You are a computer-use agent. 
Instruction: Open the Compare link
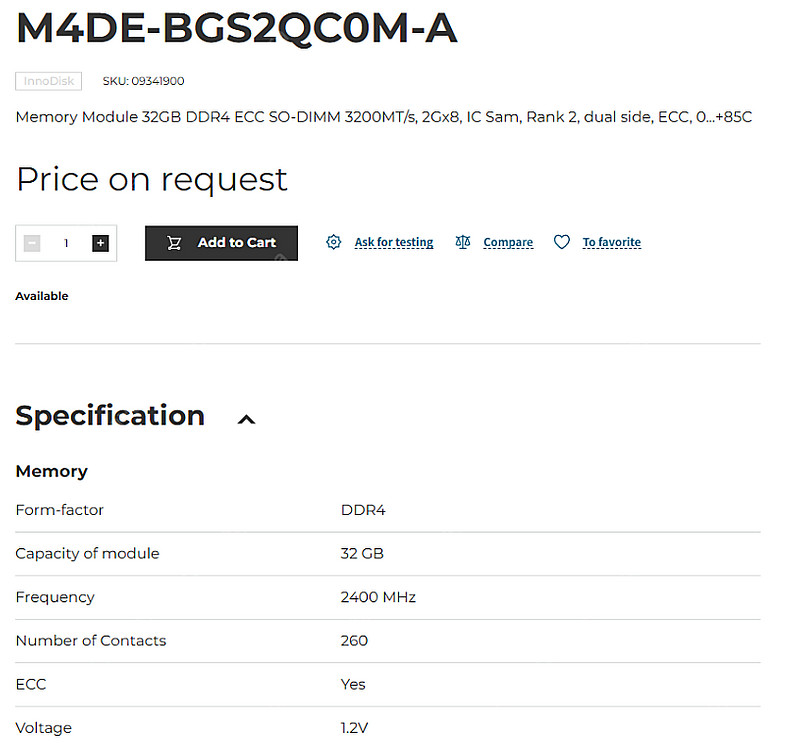tap(508, 242)
